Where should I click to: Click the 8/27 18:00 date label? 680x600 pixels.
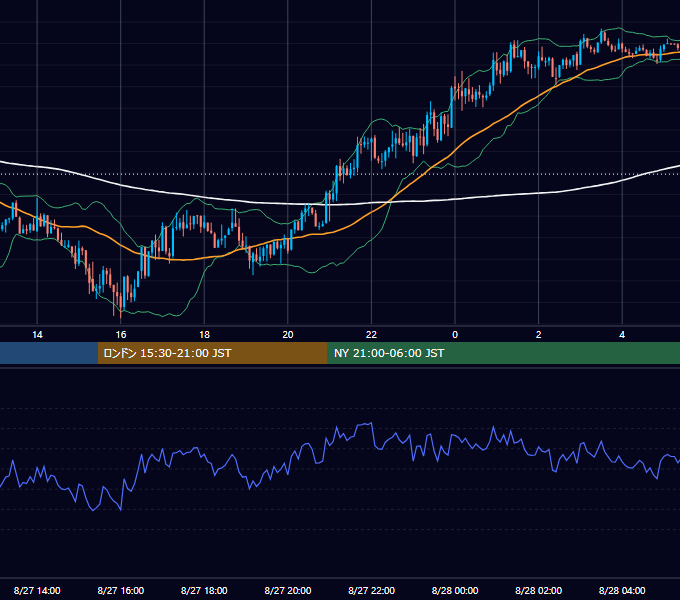(204, 590)
